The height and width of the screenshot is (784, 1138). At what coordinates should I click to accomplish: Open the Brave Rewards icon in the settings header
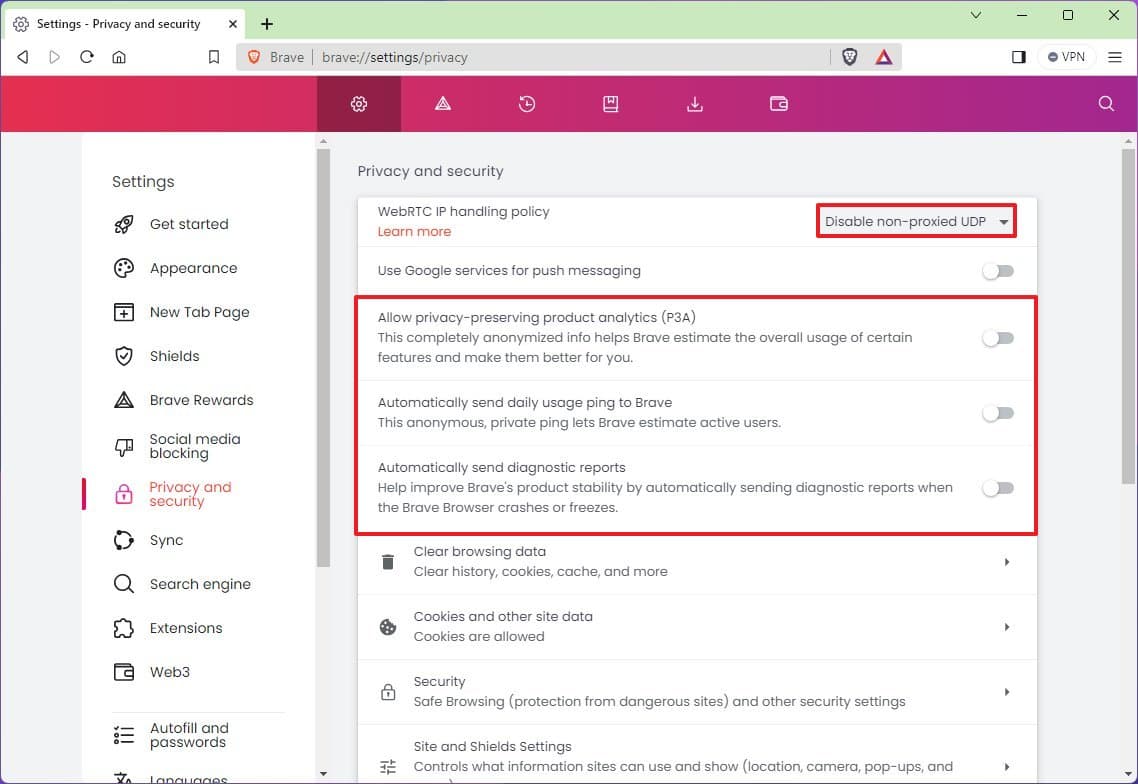(x=443, y=103)
